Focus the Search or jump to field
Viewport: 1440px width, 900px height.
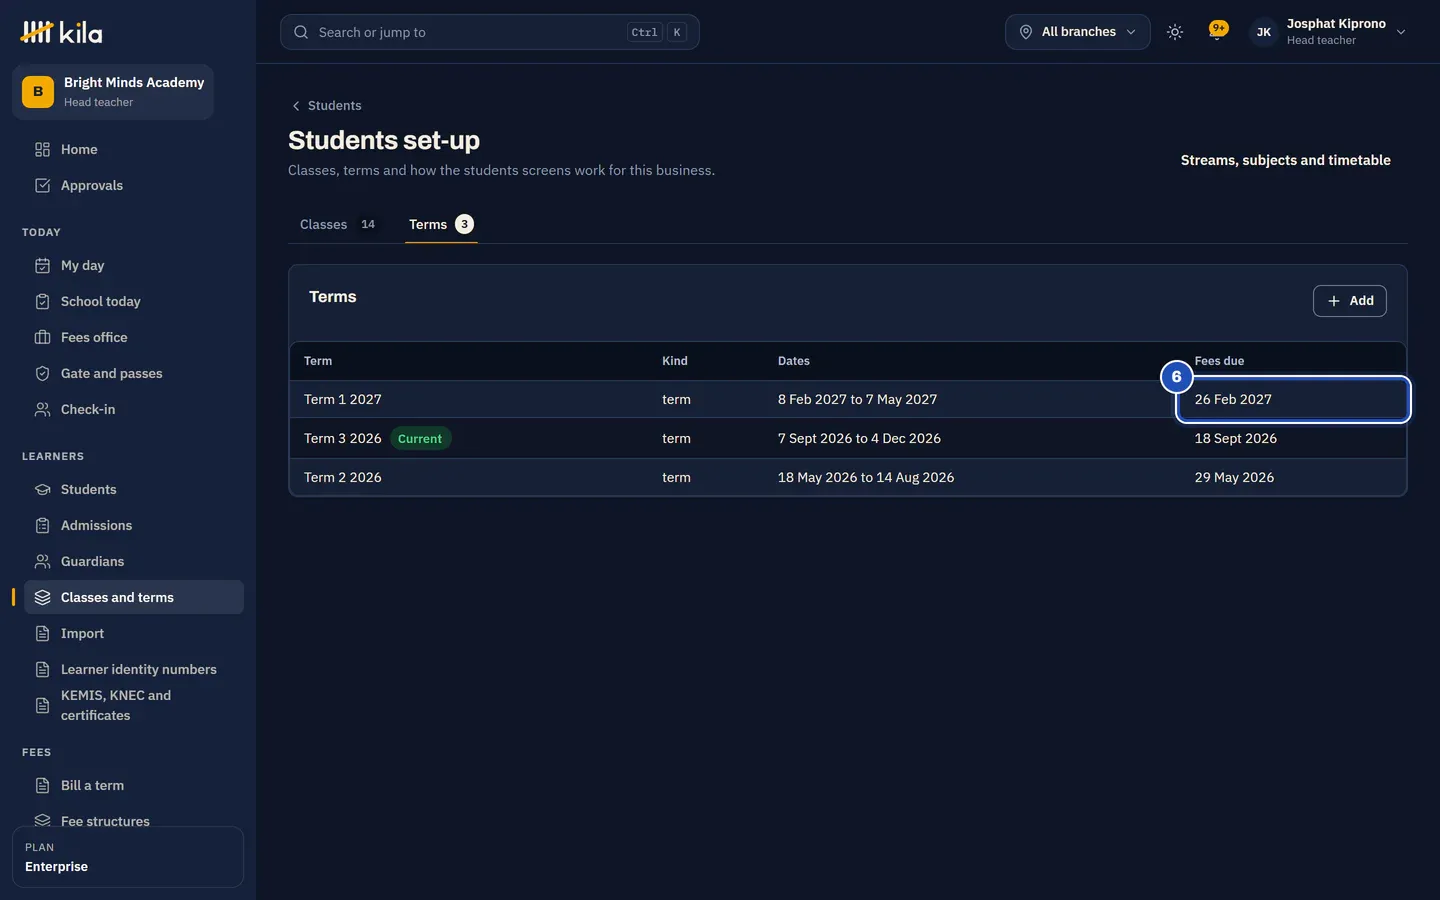tap(490, 32)
